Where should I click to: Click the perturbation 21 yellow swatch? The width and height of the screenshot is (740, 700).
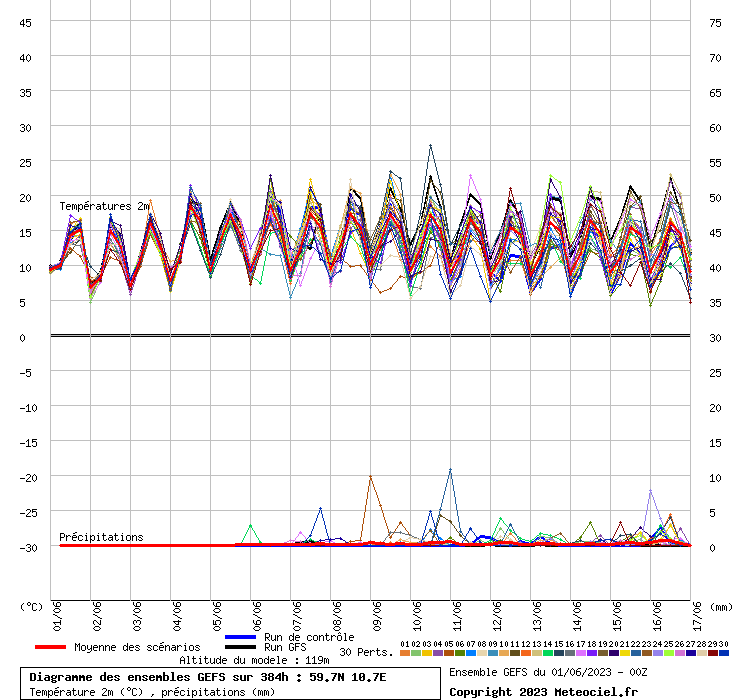(x=625, y=653)
